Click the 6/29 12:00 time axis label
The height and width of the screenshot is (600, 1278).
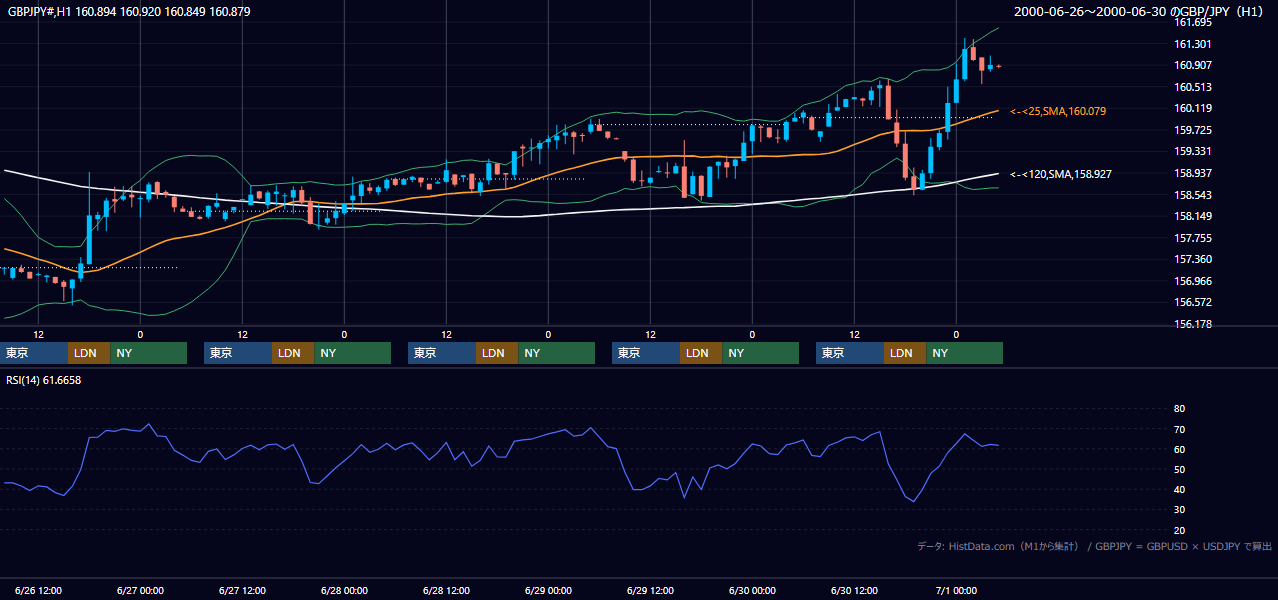(650, 591)
